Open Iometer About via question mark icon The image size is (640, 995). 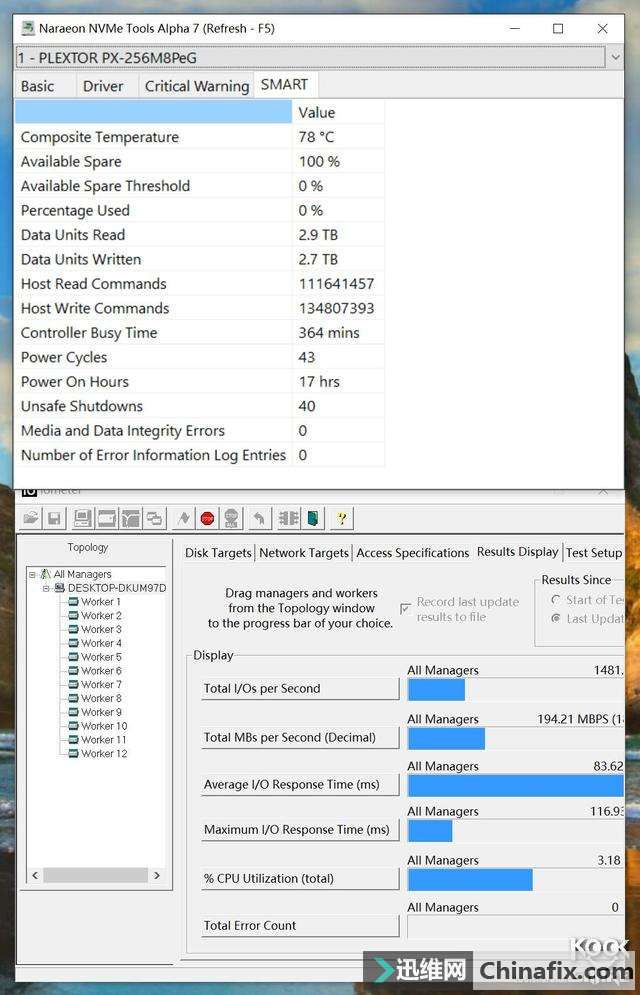click(x=341, y=518)
